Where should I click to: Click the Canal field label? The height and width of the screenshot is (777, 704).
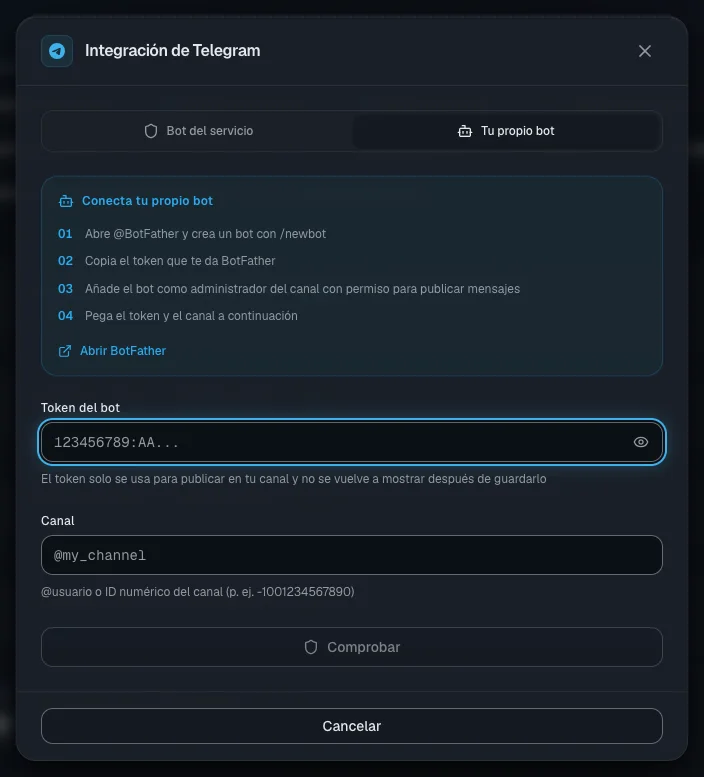[x=57, y=521]
